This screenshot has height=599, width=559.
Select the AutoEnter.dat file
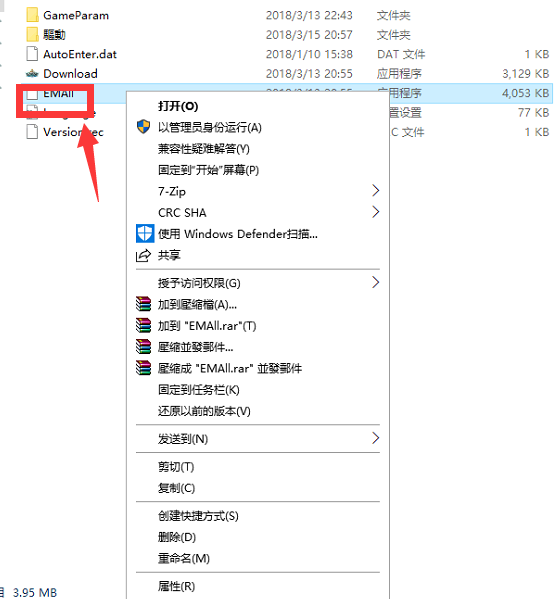click(80, 54)
